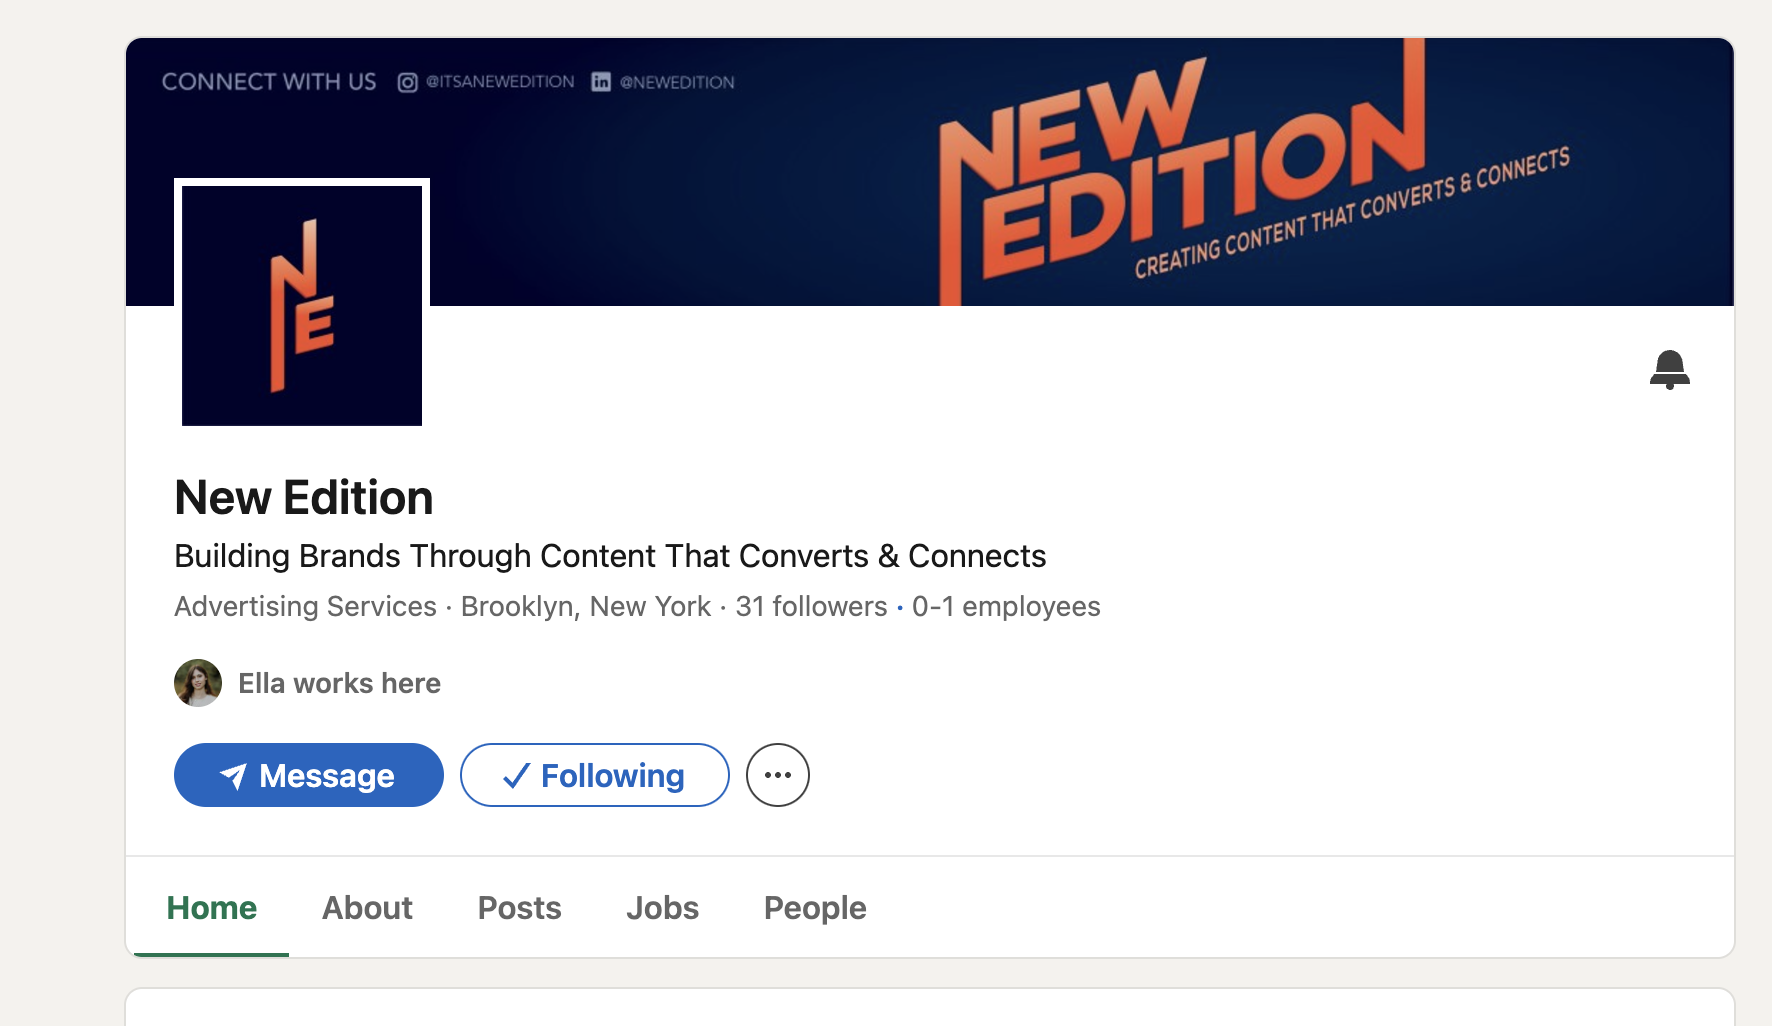
Task: Click the notification bell icon
Action: click(x=1669, y=369)
